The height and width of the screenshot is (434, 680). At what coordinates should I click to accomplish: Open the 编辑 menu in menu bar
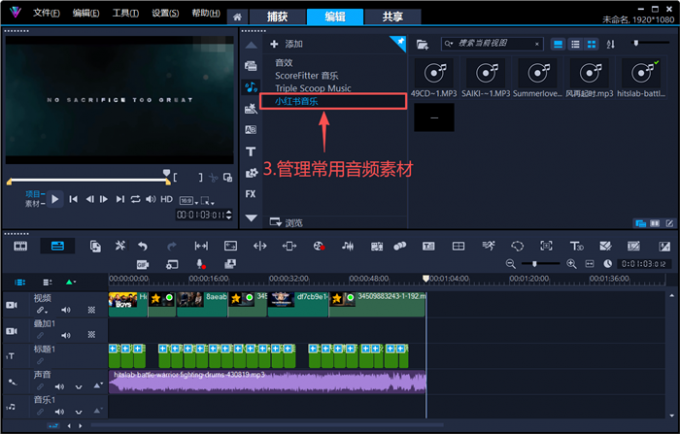coord(85,13)
